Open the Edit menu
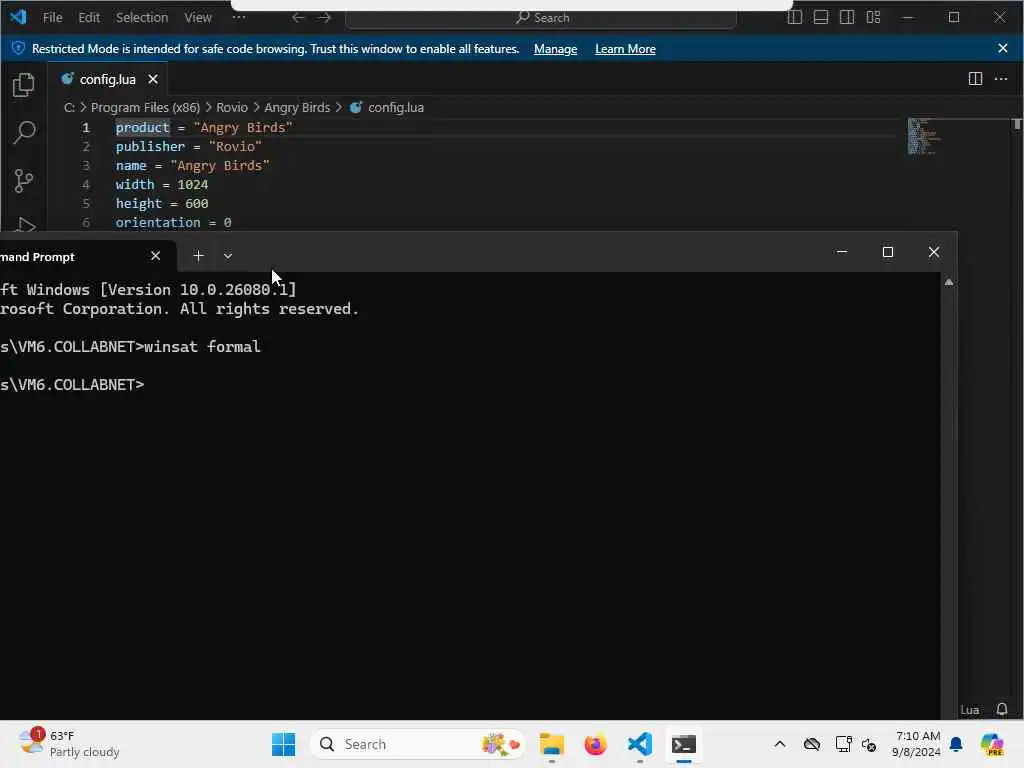The height and width of the screenshot is (768, 1024). click(x=89, y=18)
